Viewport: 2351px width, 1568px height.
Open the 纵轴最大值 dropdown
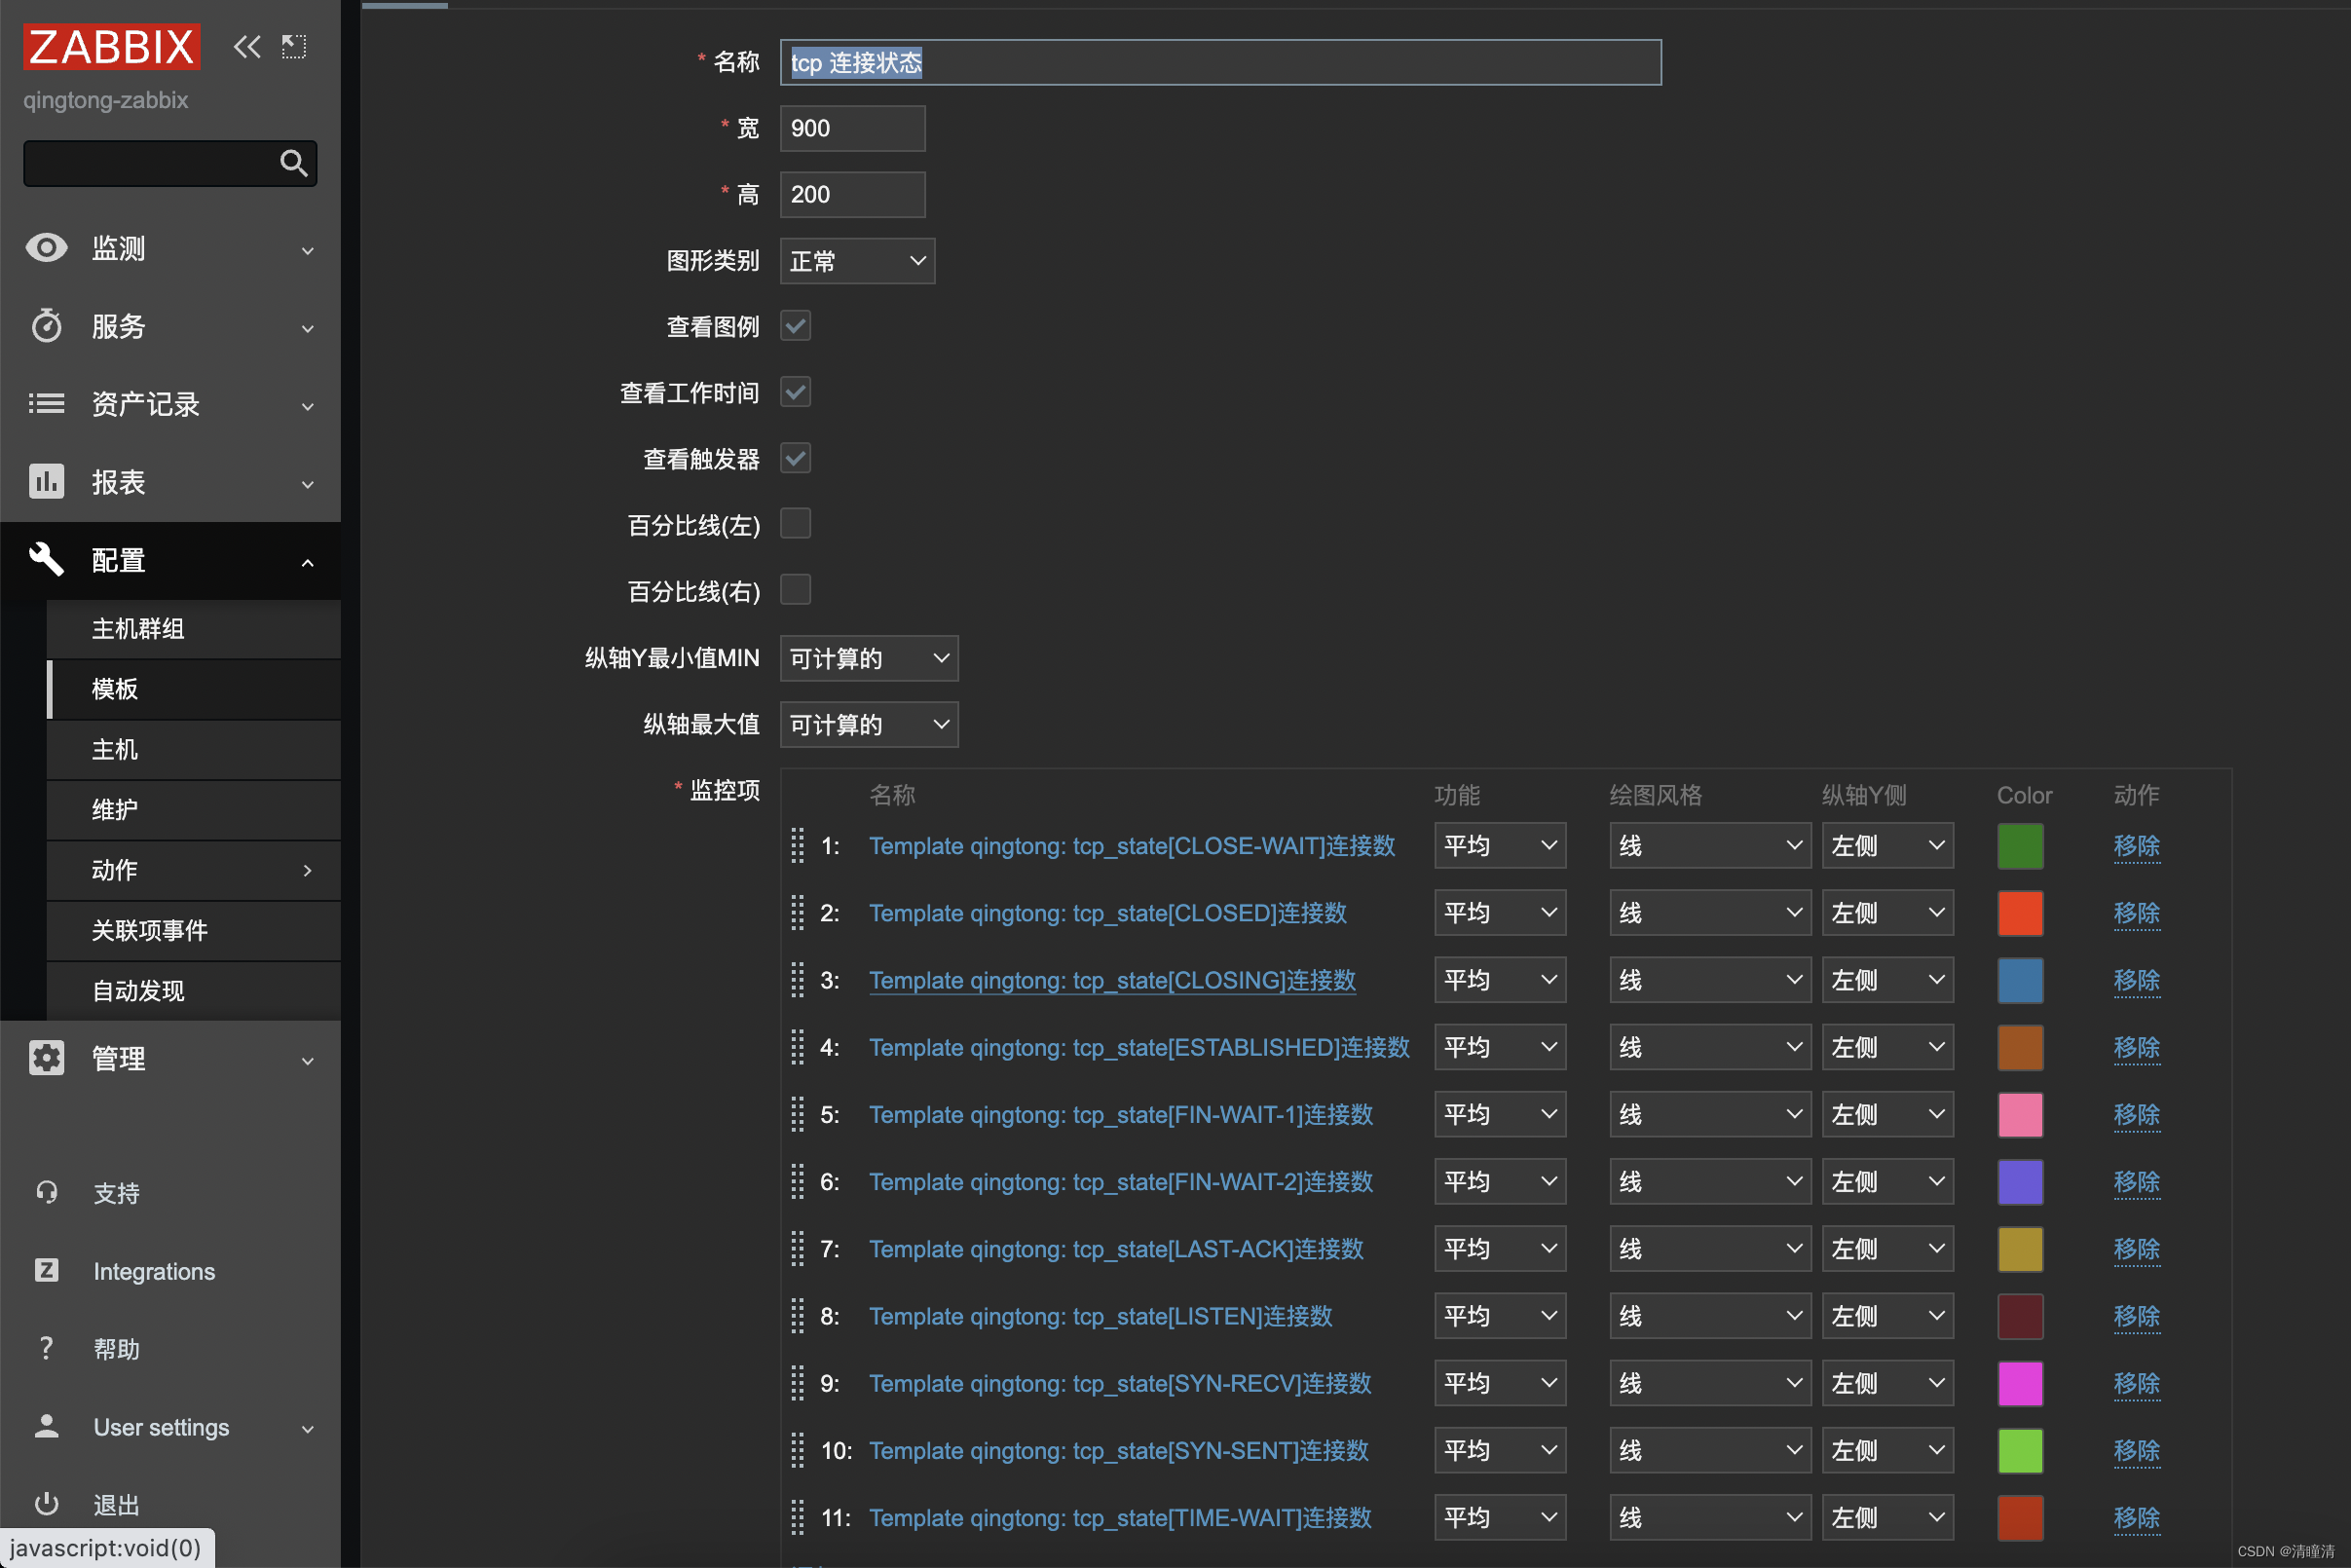[869, 725]
